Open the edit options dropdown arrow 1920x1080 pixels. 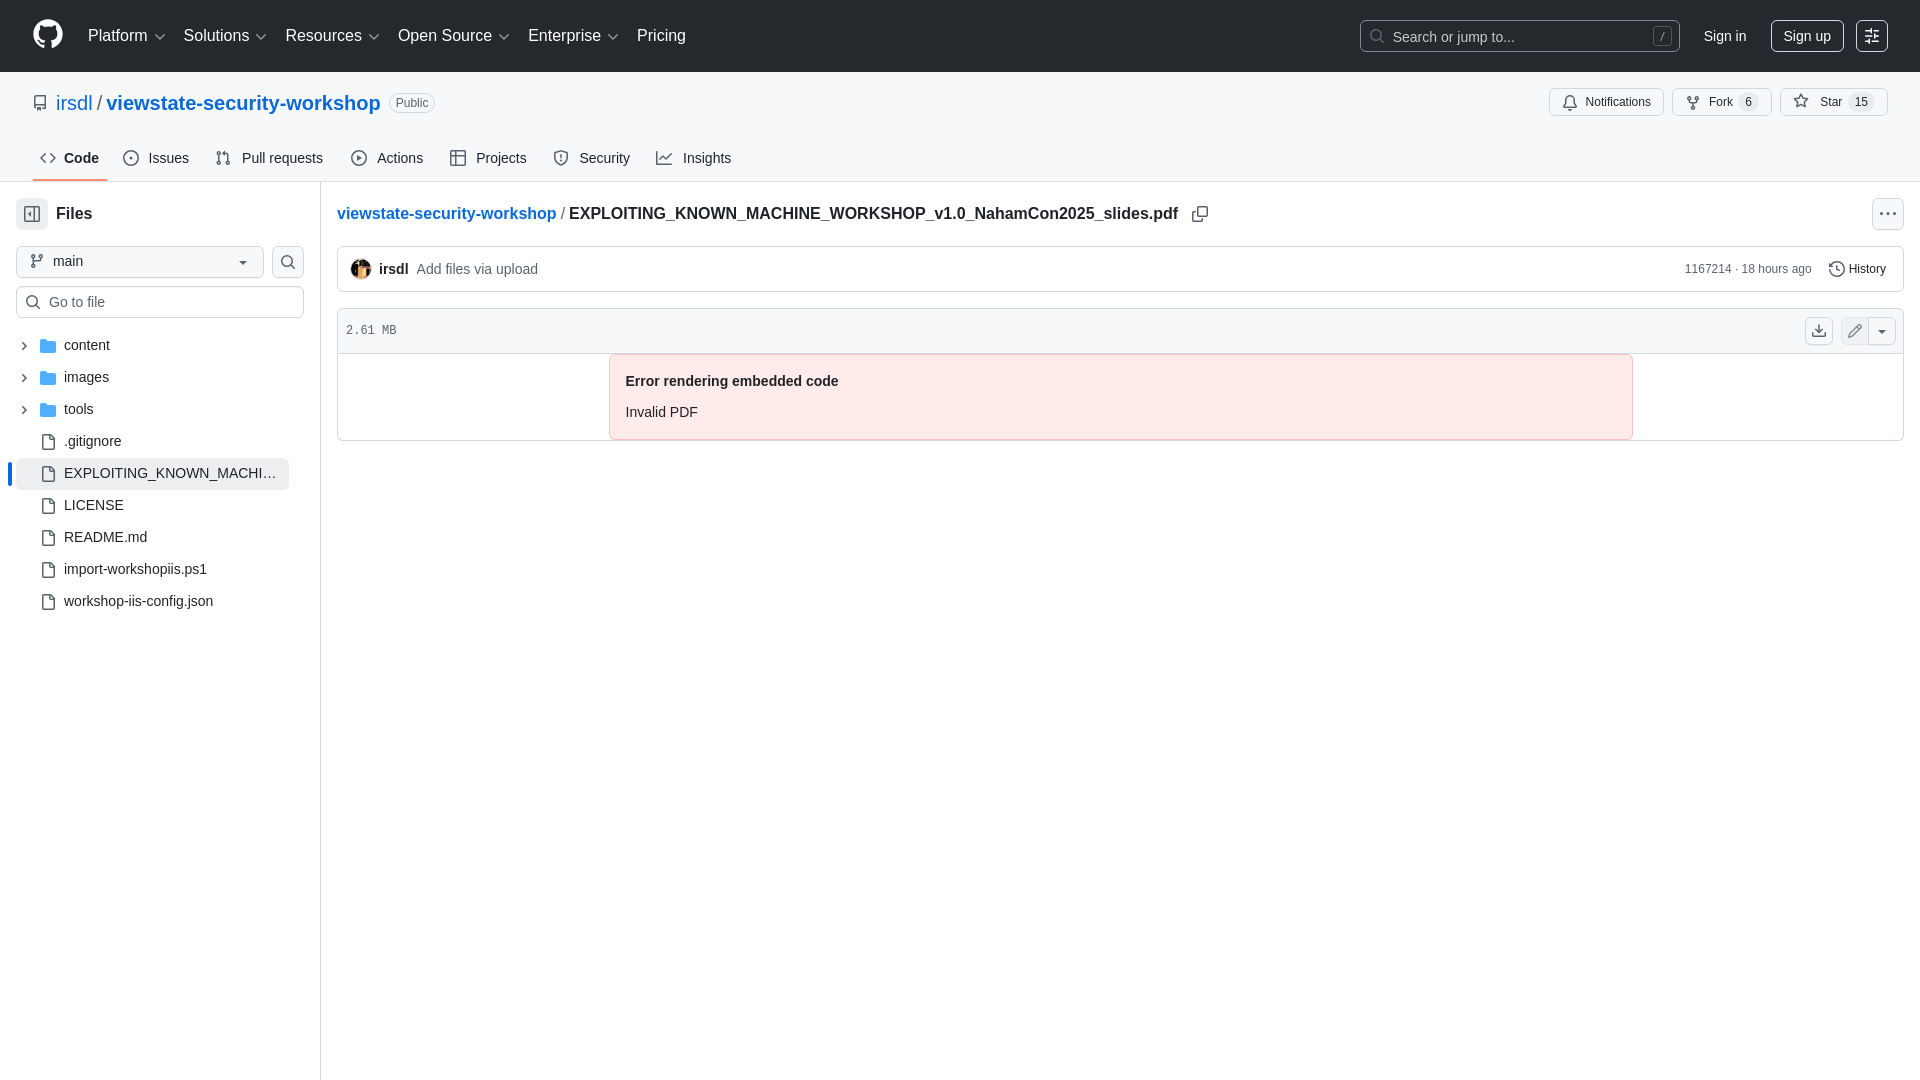tap(1884, 330)
